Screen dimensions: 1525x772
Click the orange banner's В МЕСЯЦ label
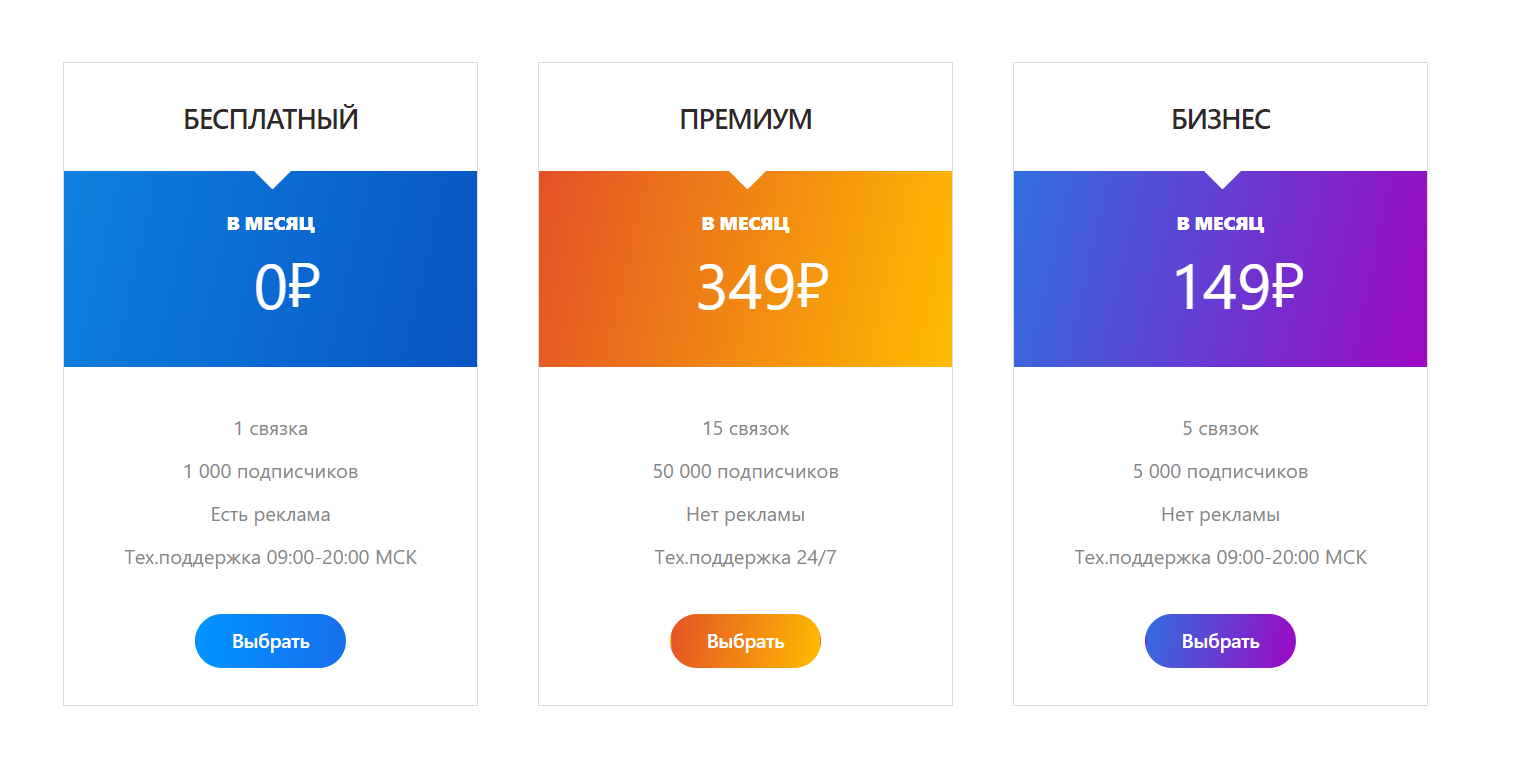click(x=746, y=223)
